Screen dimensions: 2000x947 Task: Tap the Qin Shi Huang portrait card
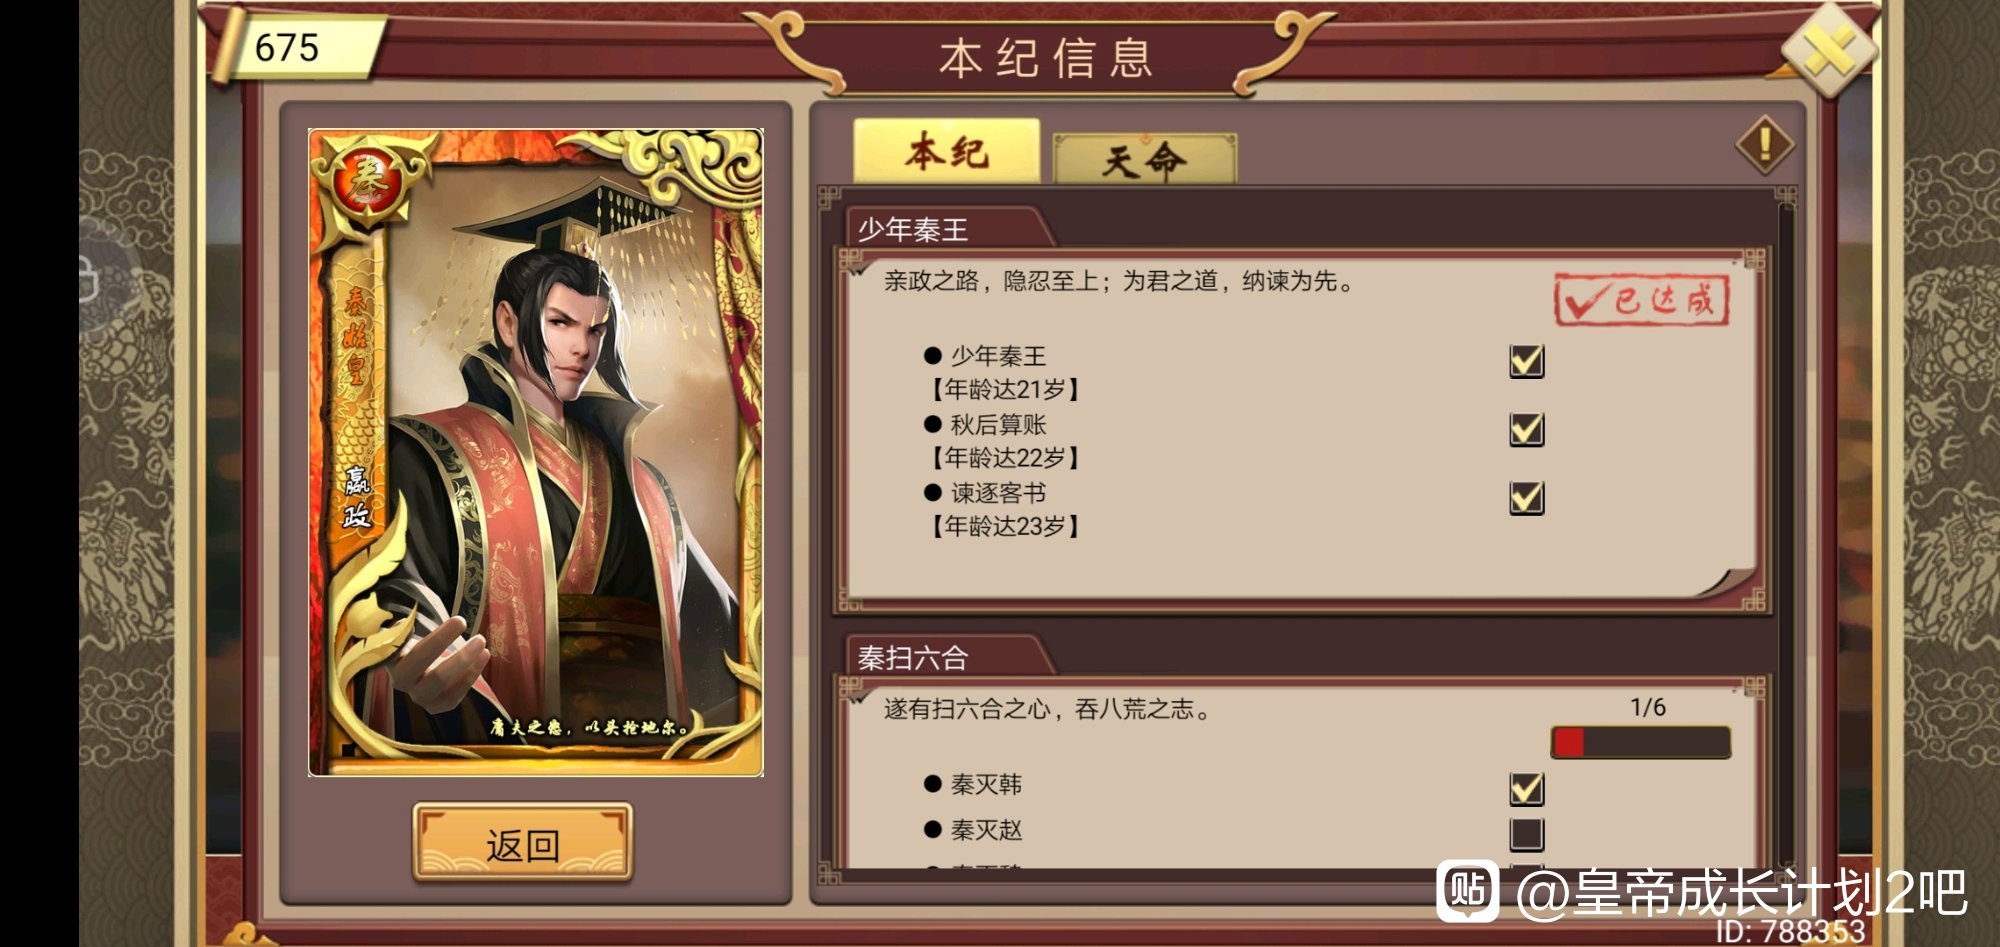(x=536, y=452)
